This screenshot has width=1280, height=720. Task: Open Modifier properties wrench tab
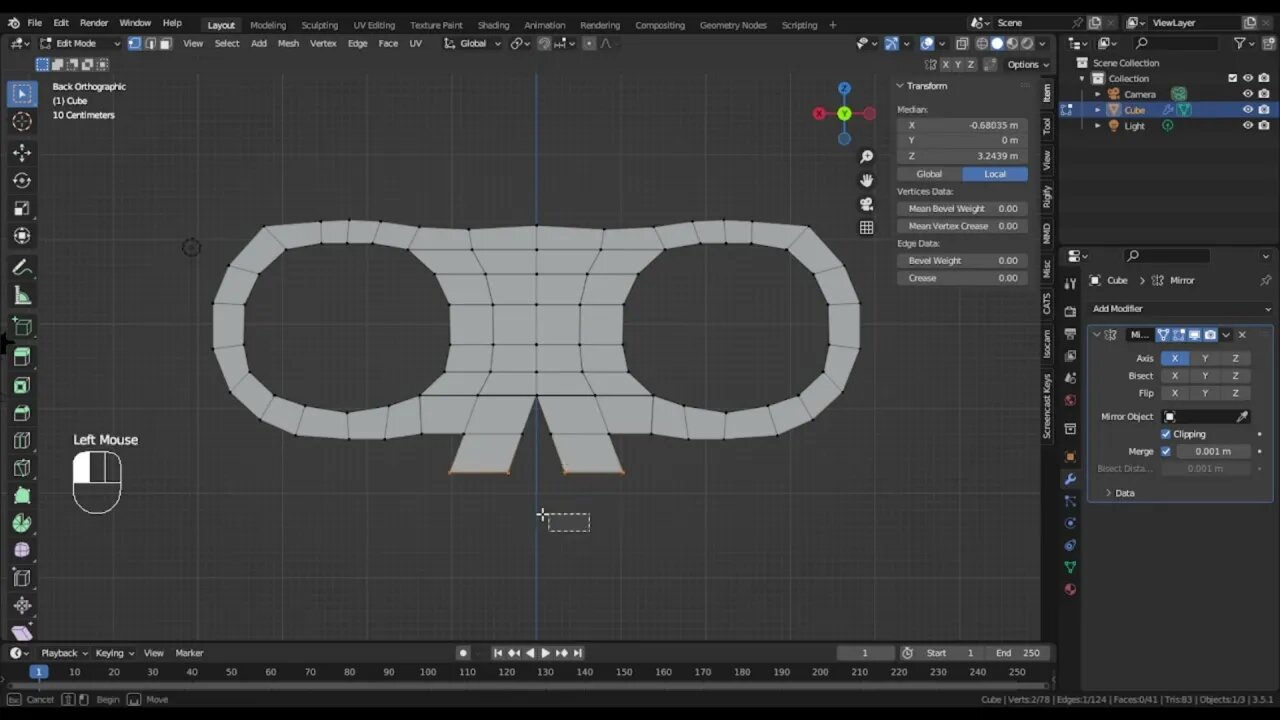tap(1070, 479)
